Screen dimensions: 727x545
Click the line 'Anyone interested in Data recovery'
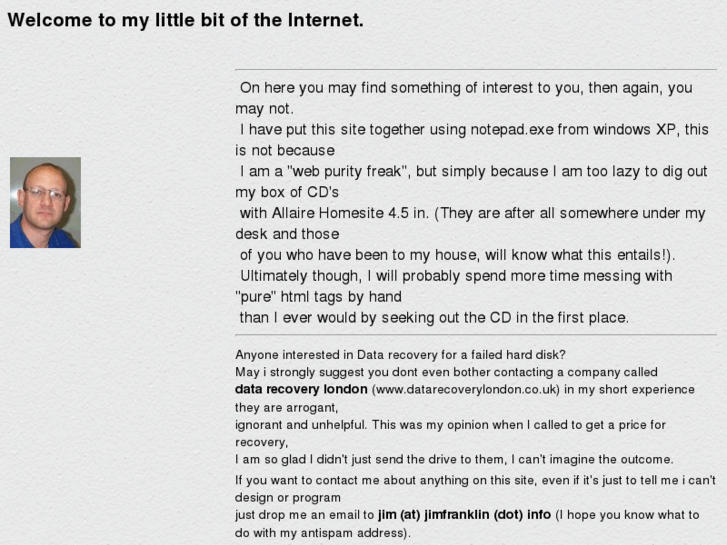coord(400,355)
